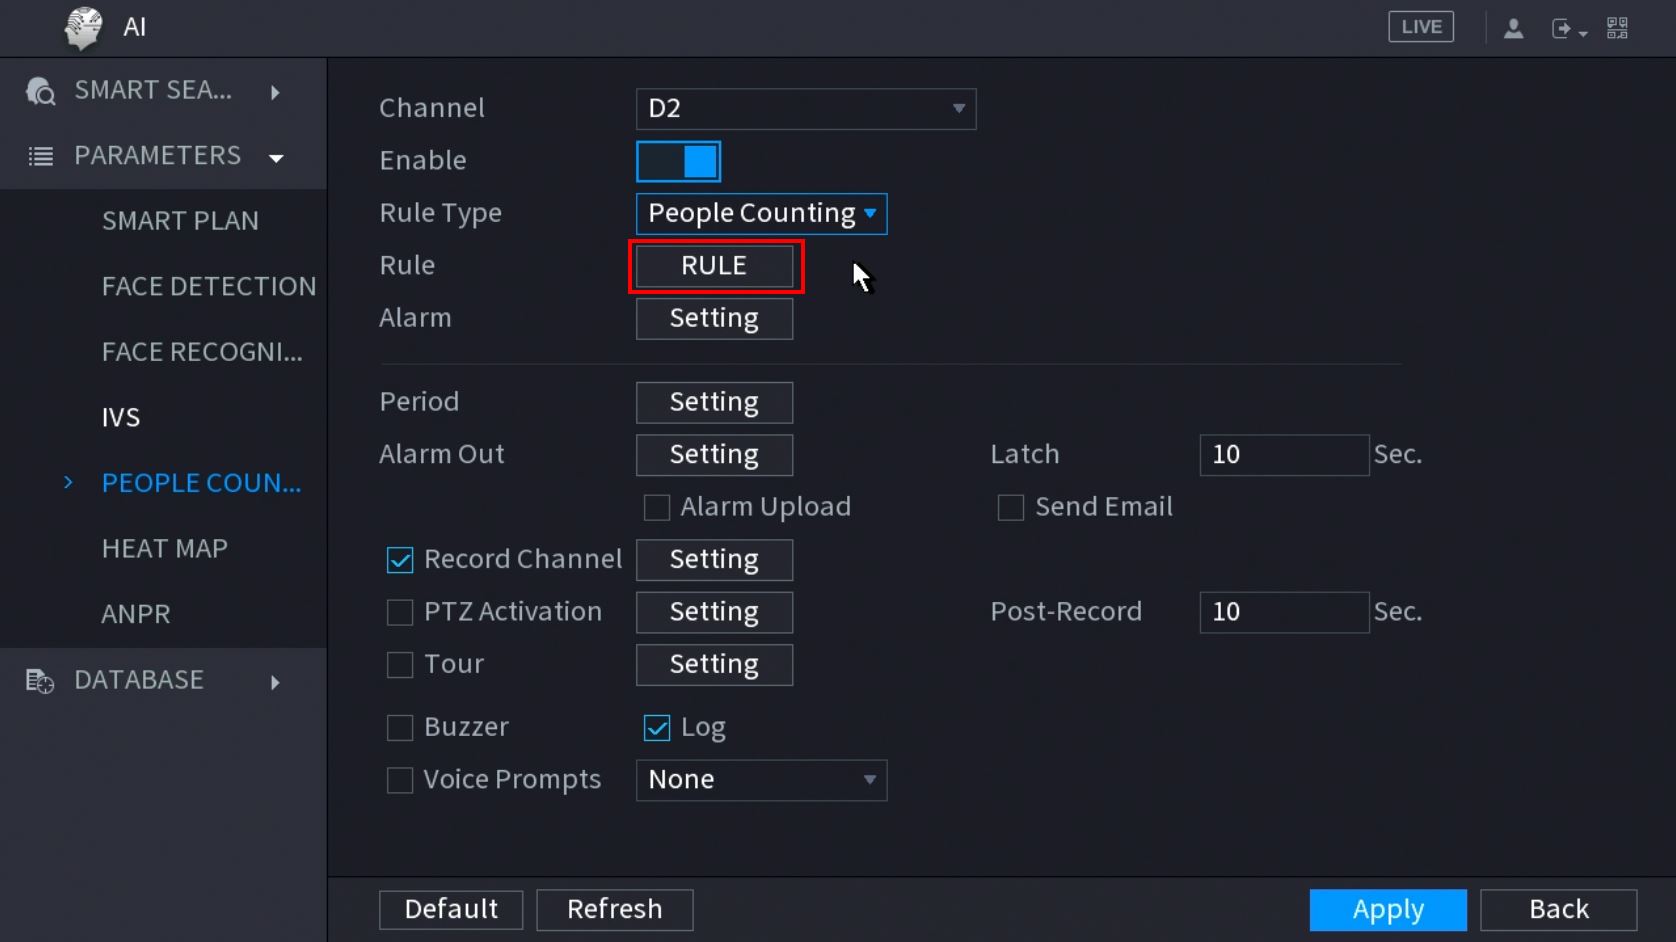
Task: Click the Smart Search magnifier icon
Action: point(40,91)
